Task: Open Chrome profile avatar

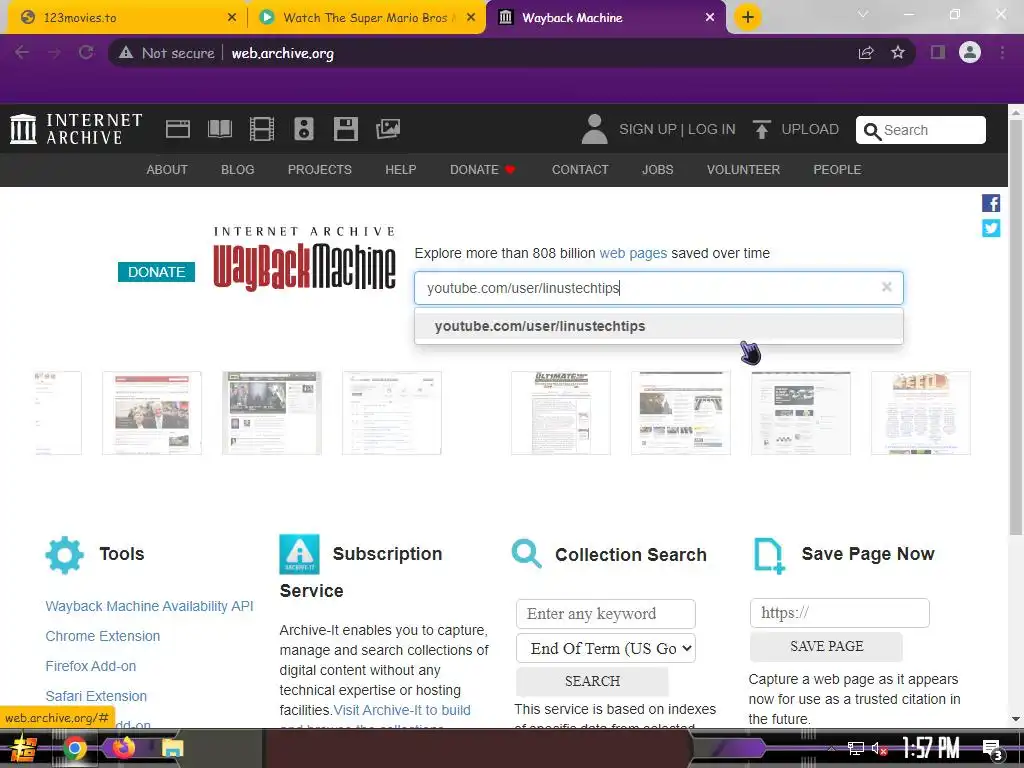Action: pos(970,52)
